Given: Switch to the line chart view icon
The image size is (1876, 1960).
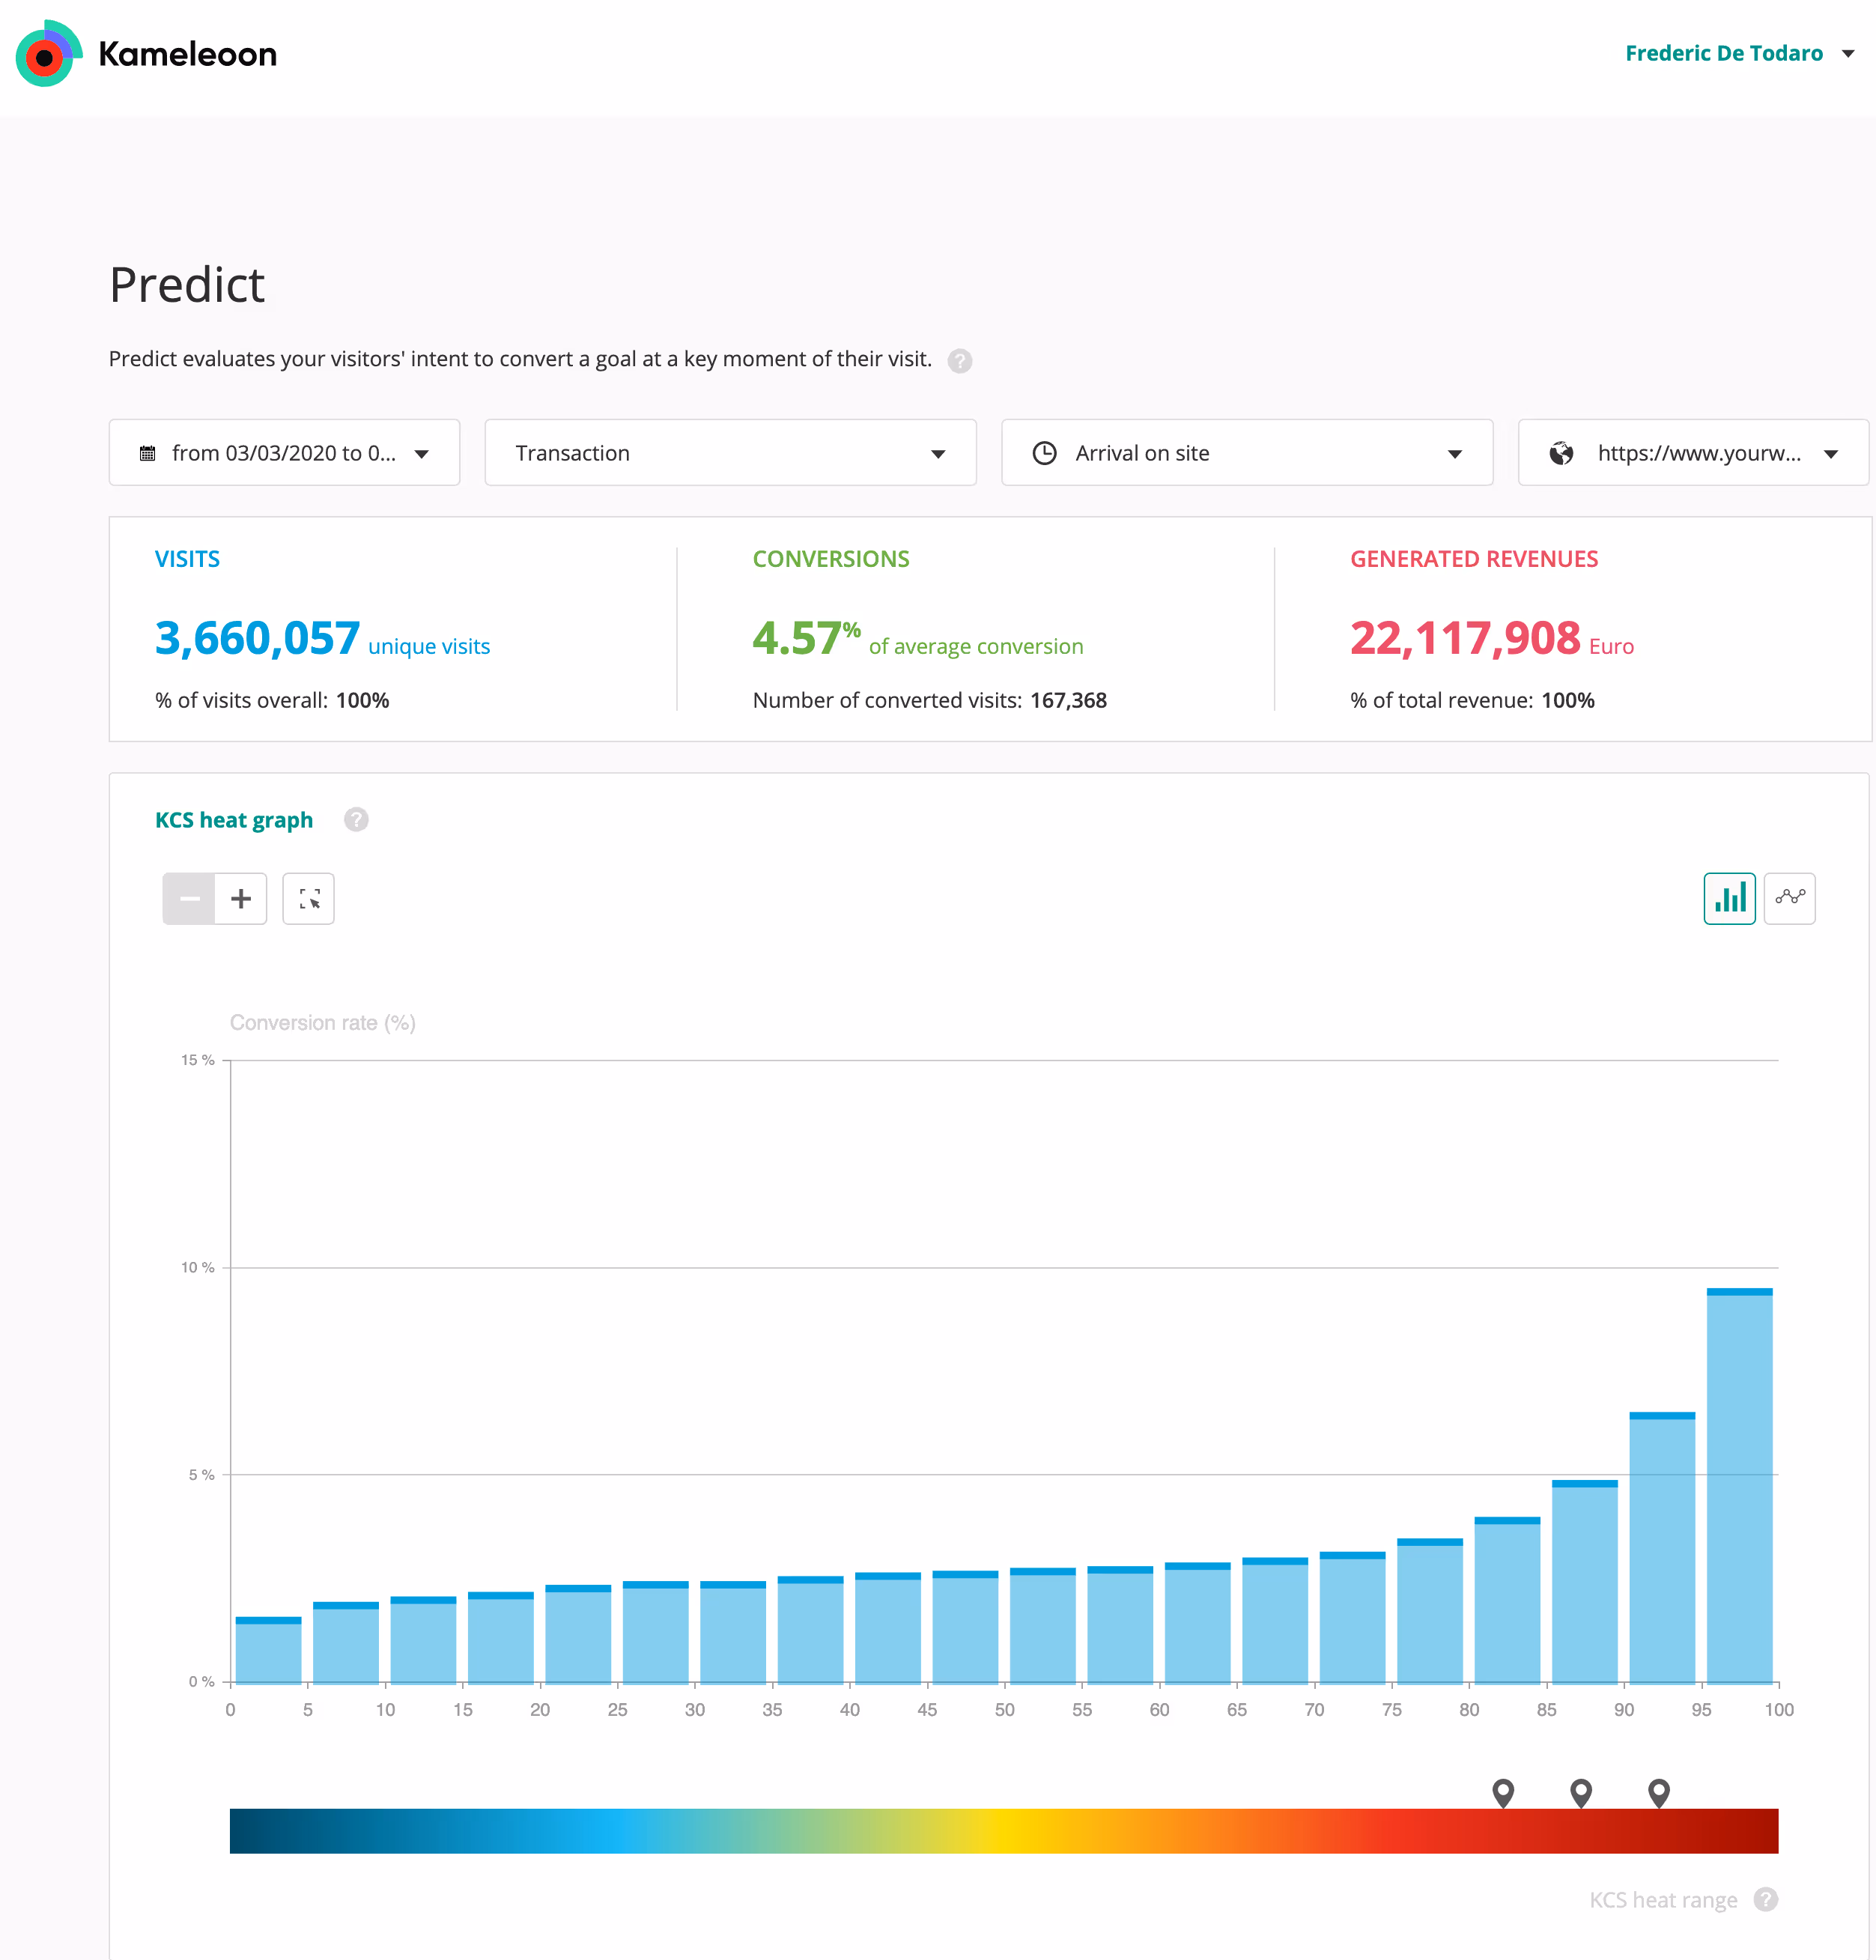Looking at the screenshot, I should pyautogui.click(x=1789, y=898).
